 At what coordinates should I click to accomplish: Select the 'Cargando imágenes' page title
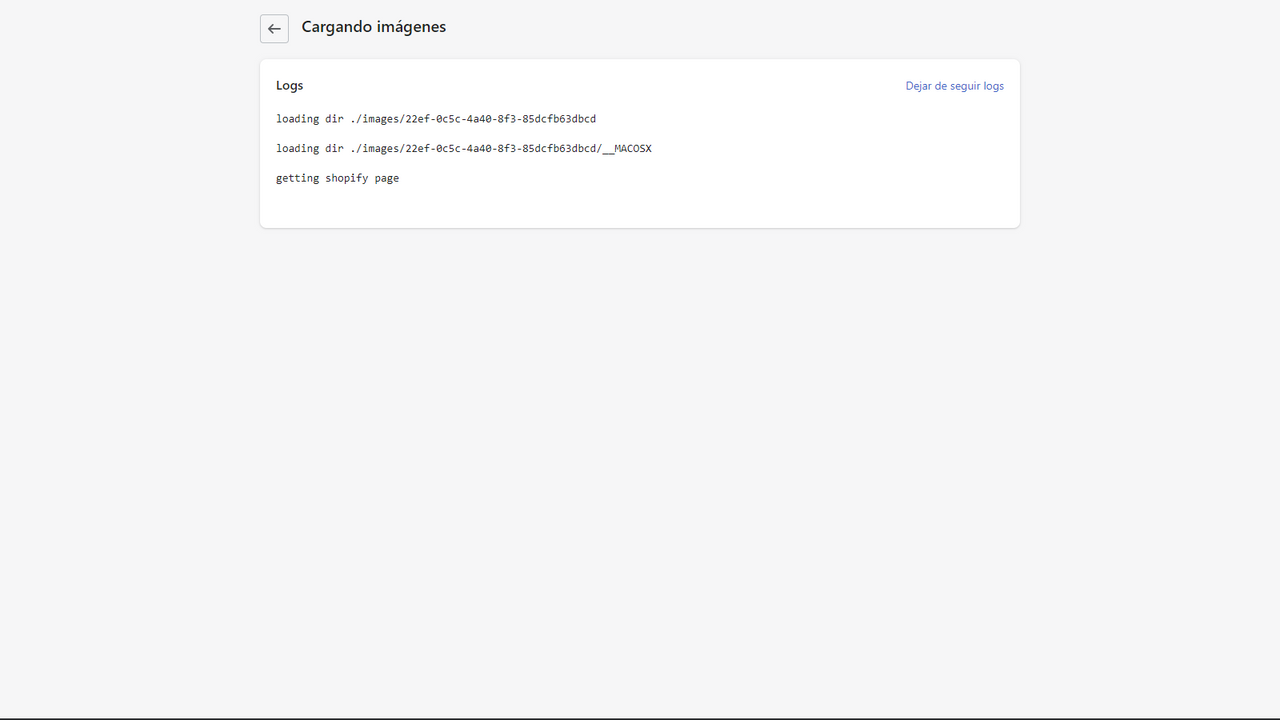[x=374, y=27]
